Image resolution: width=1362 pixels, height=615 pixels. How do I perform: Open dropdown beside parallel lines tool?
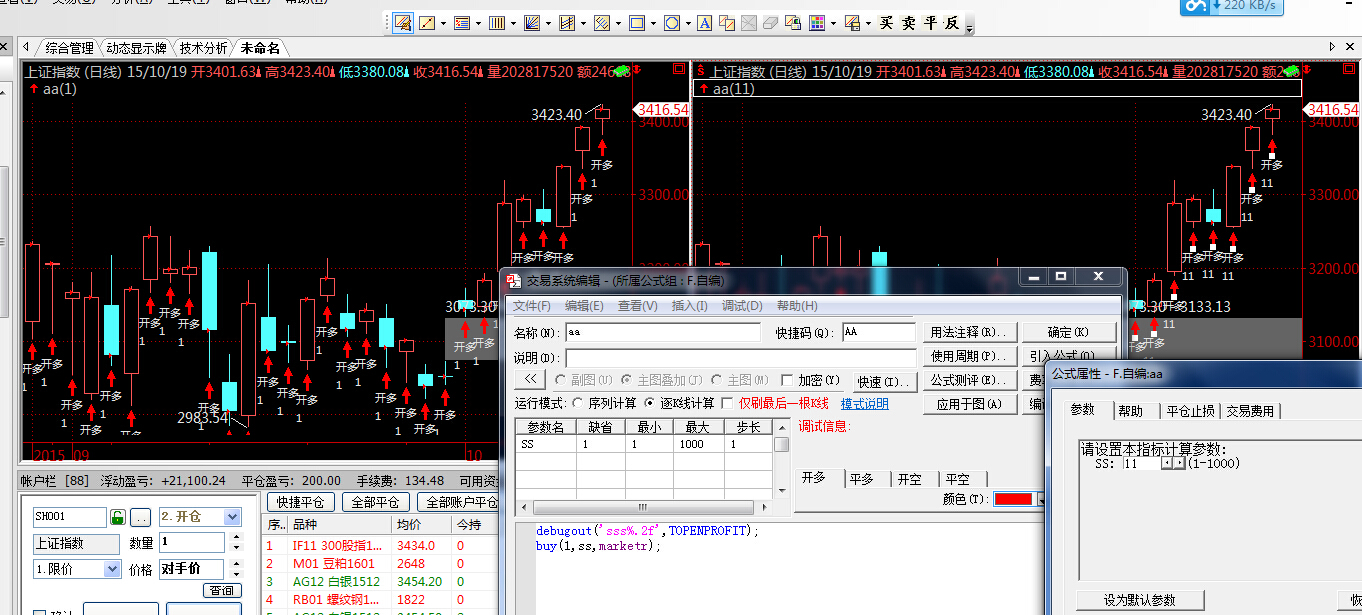tap(618, 23)
